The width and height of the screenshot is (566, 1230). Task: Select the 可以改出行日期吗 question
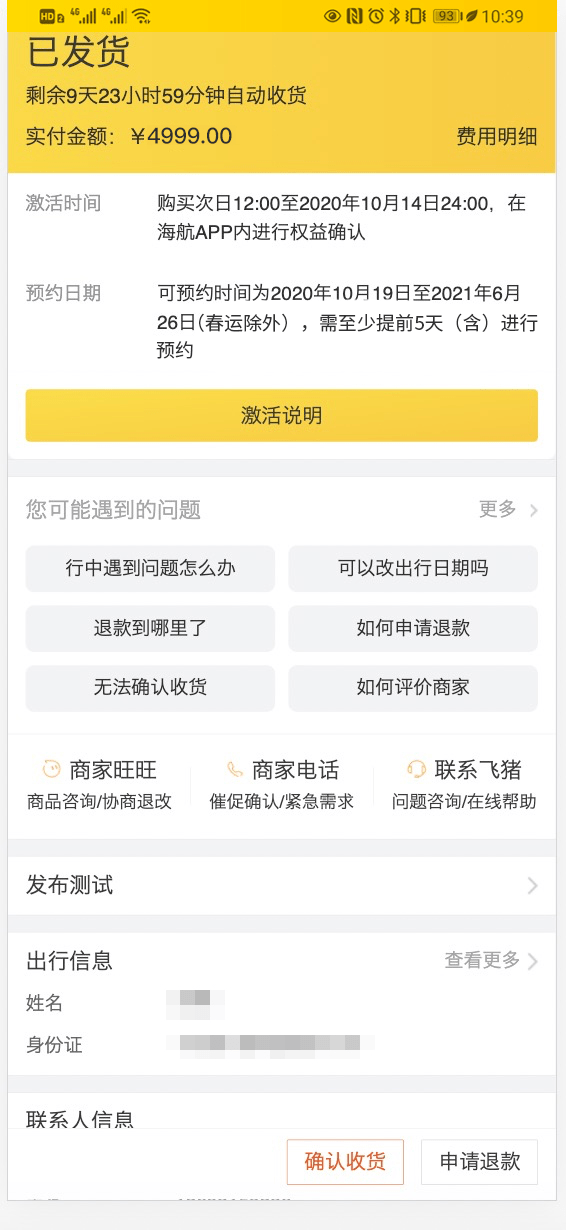click(413, 569)
